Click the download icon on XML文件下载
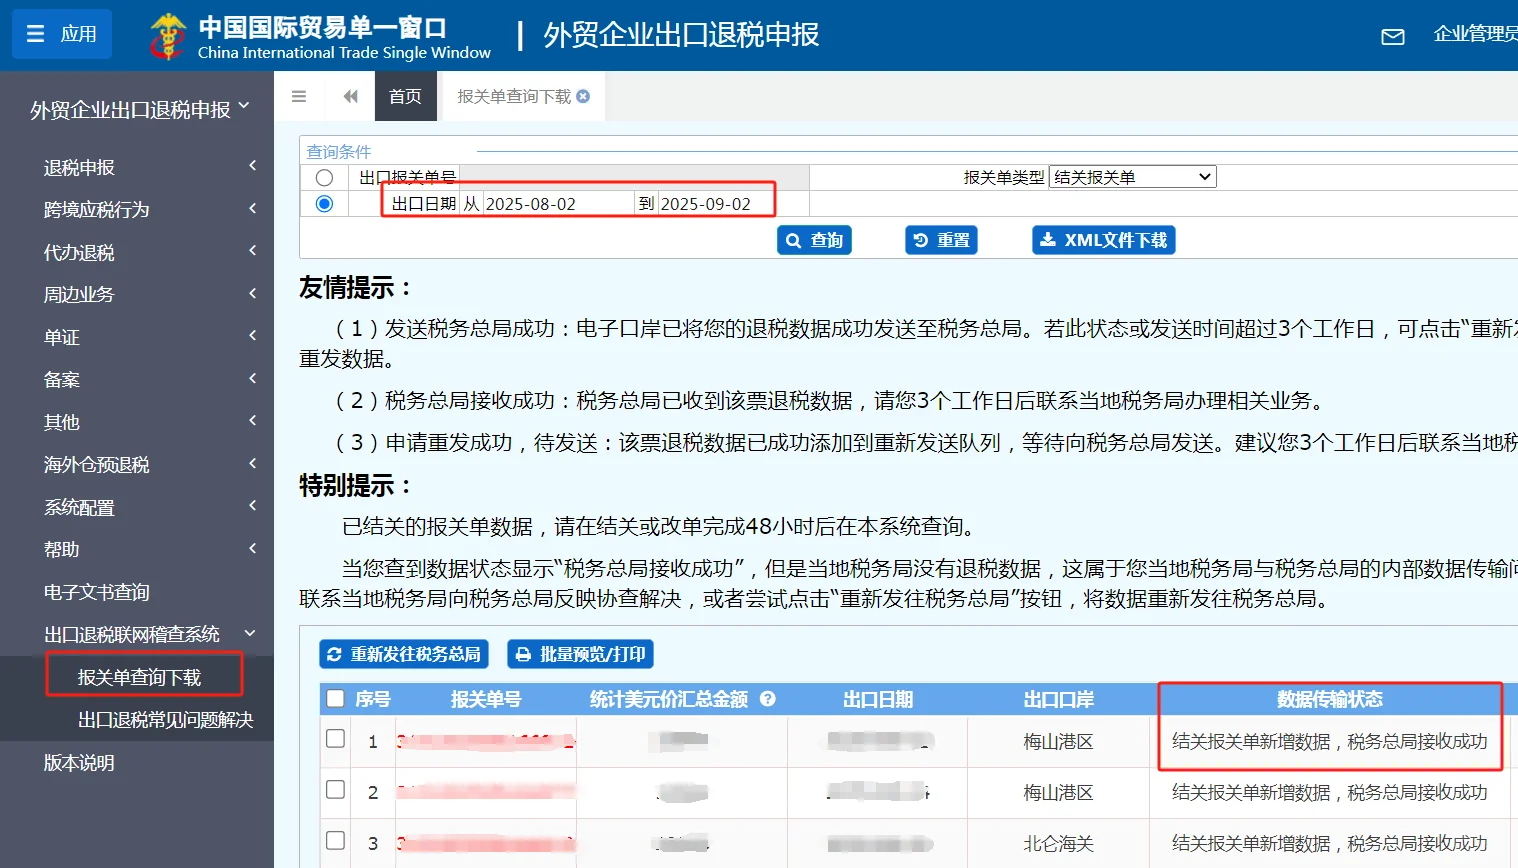Image resolution: width=1518 pixels, height=868 pixels. 1050,239
